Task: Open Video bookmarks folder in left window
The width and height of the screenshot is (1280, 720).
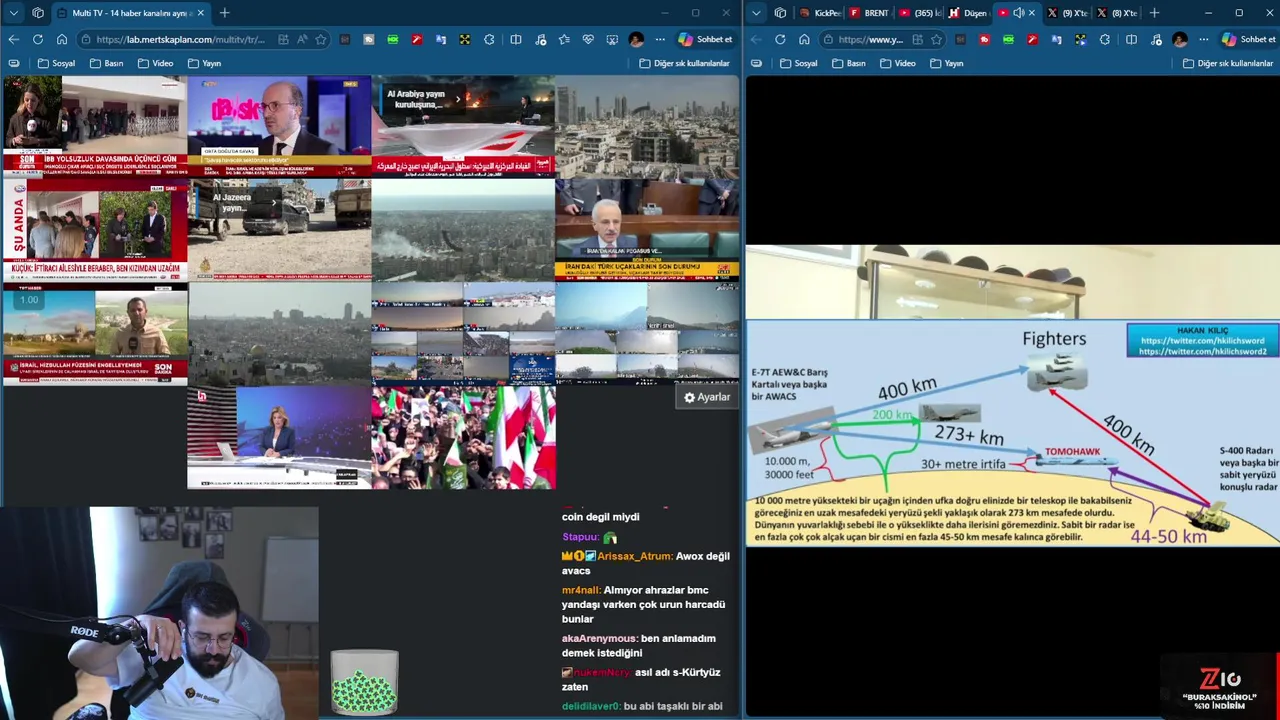Action: (155, 63)
